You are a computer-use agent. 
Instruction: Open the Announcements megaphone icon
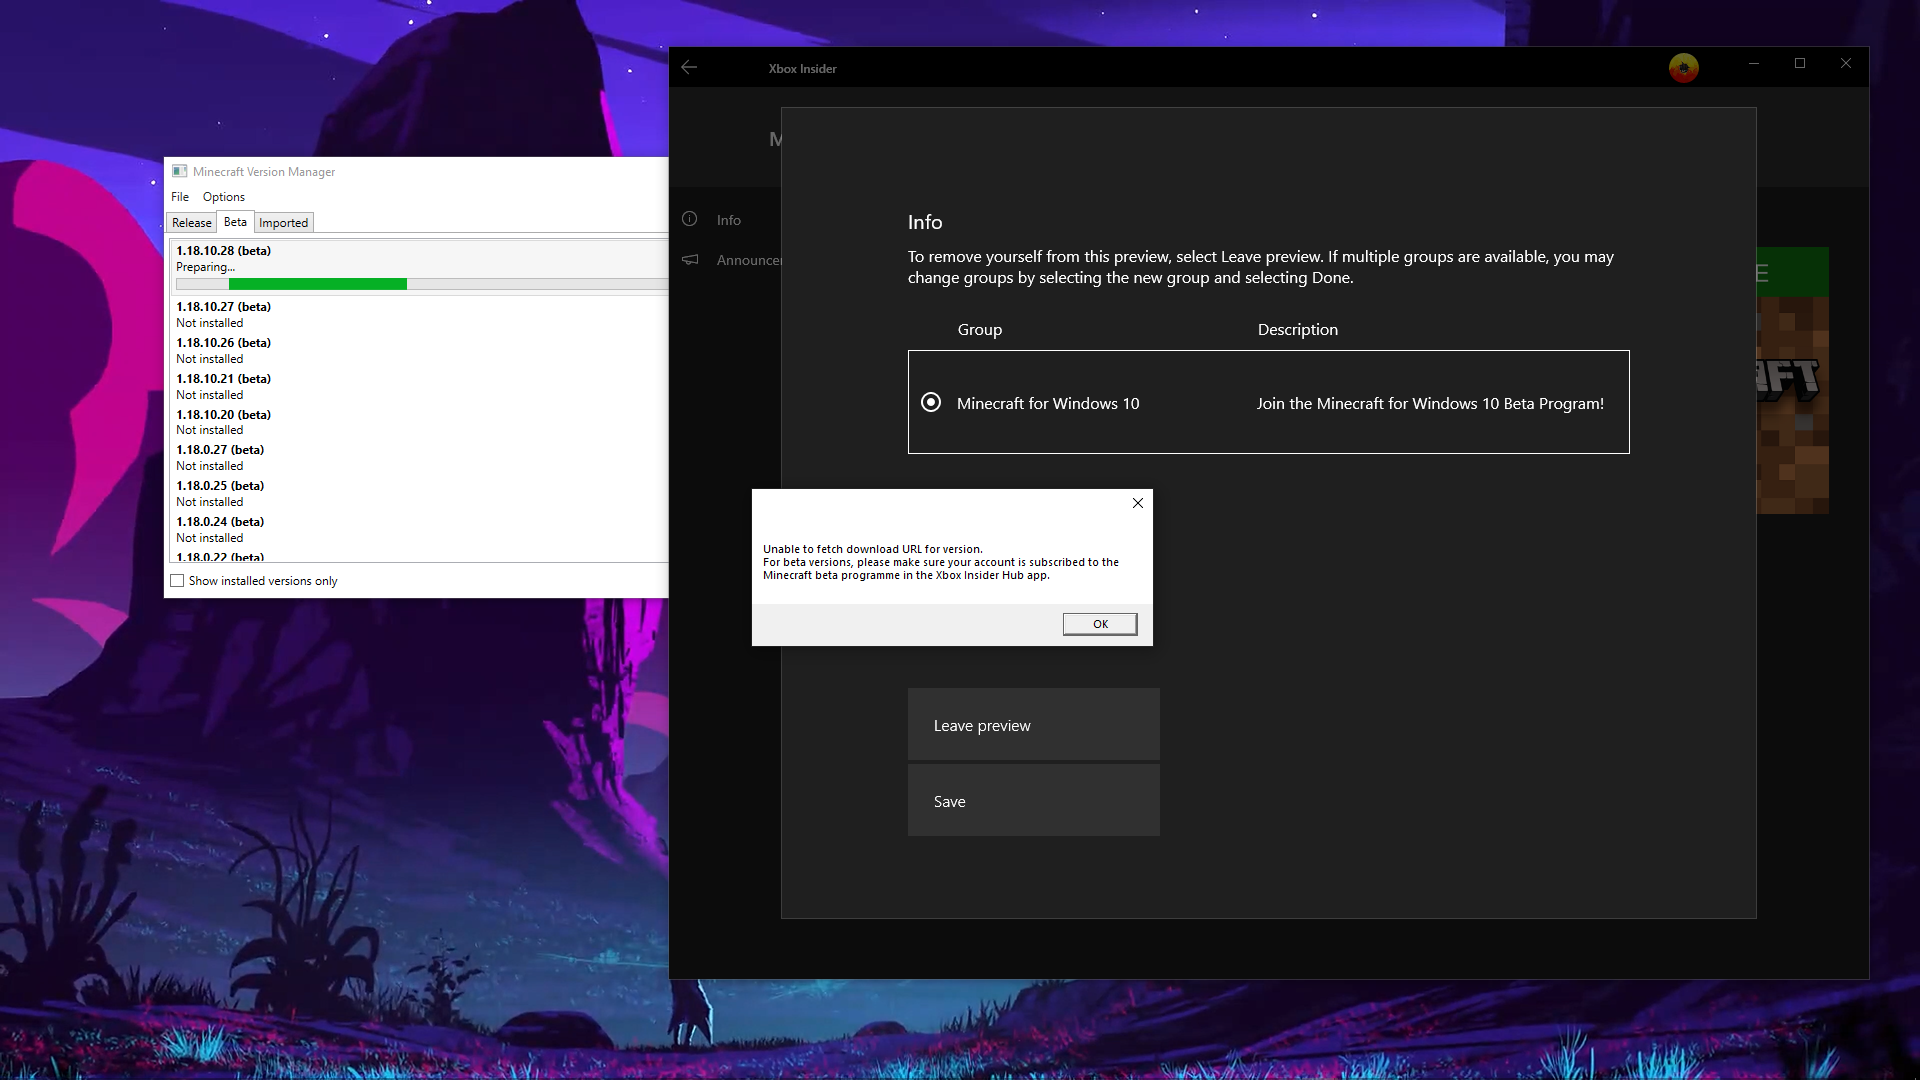(690, 259)
